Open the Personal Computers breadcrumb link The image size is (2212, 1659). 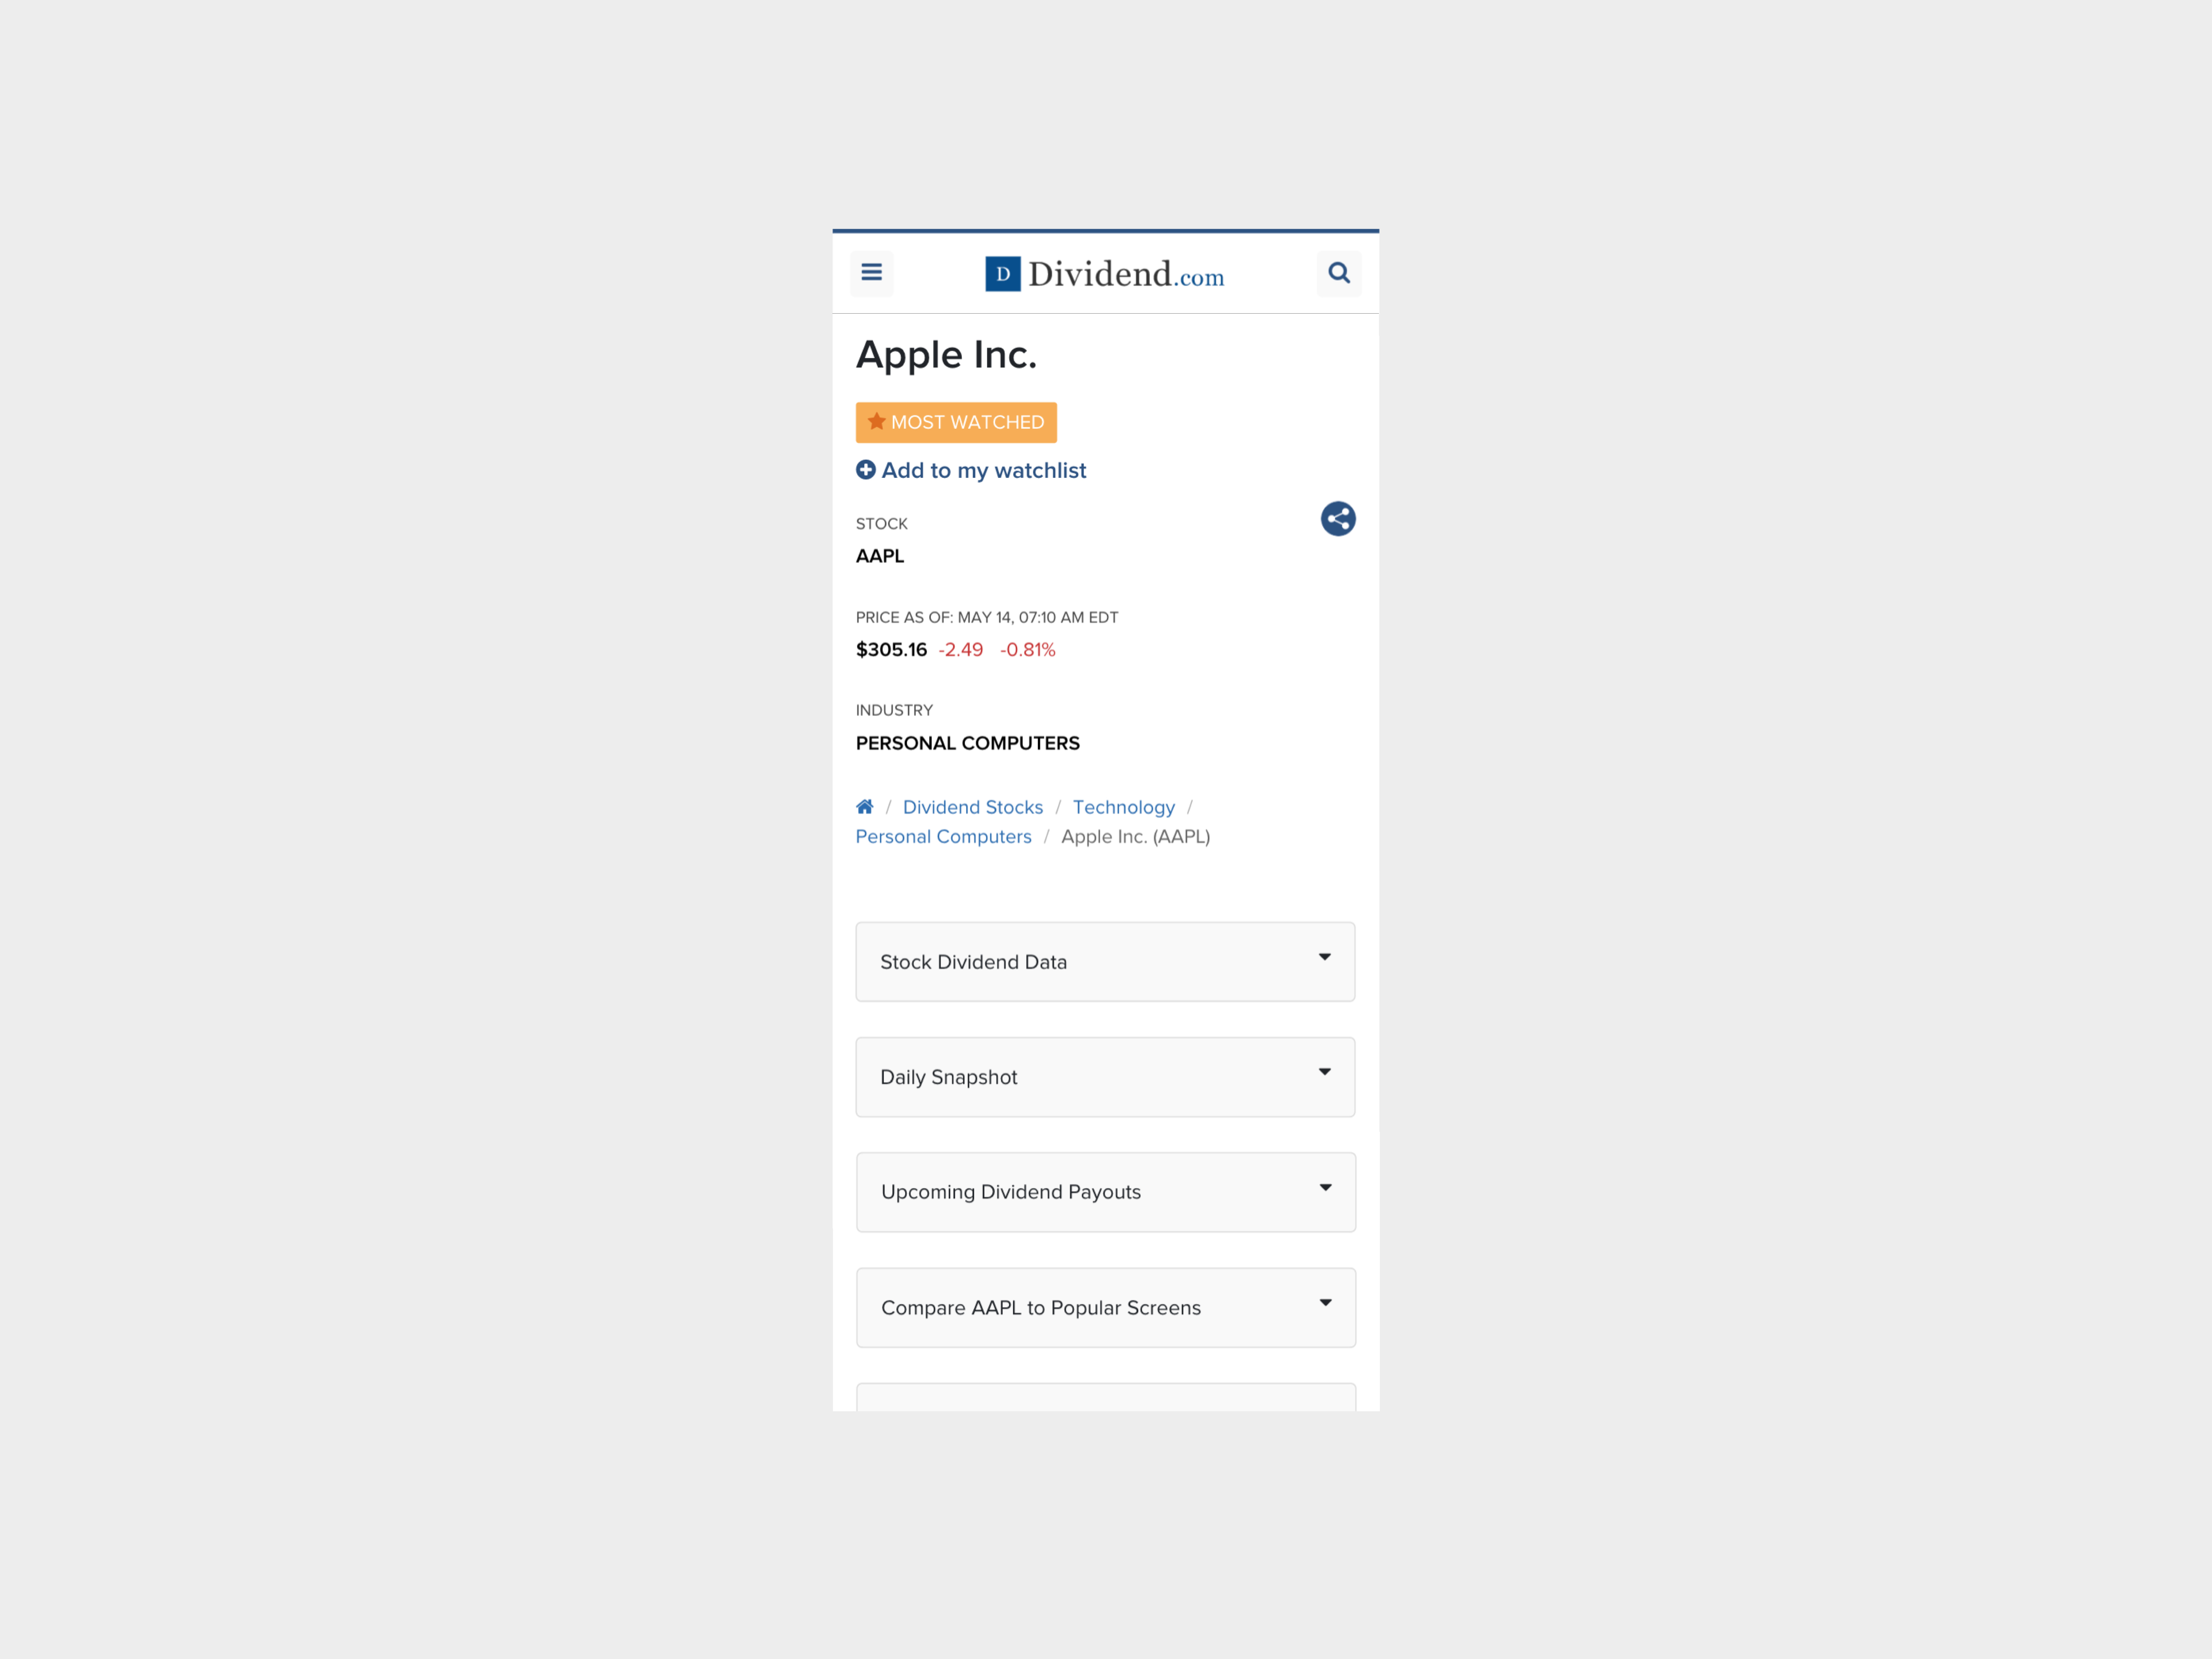[x=943, y=836]
